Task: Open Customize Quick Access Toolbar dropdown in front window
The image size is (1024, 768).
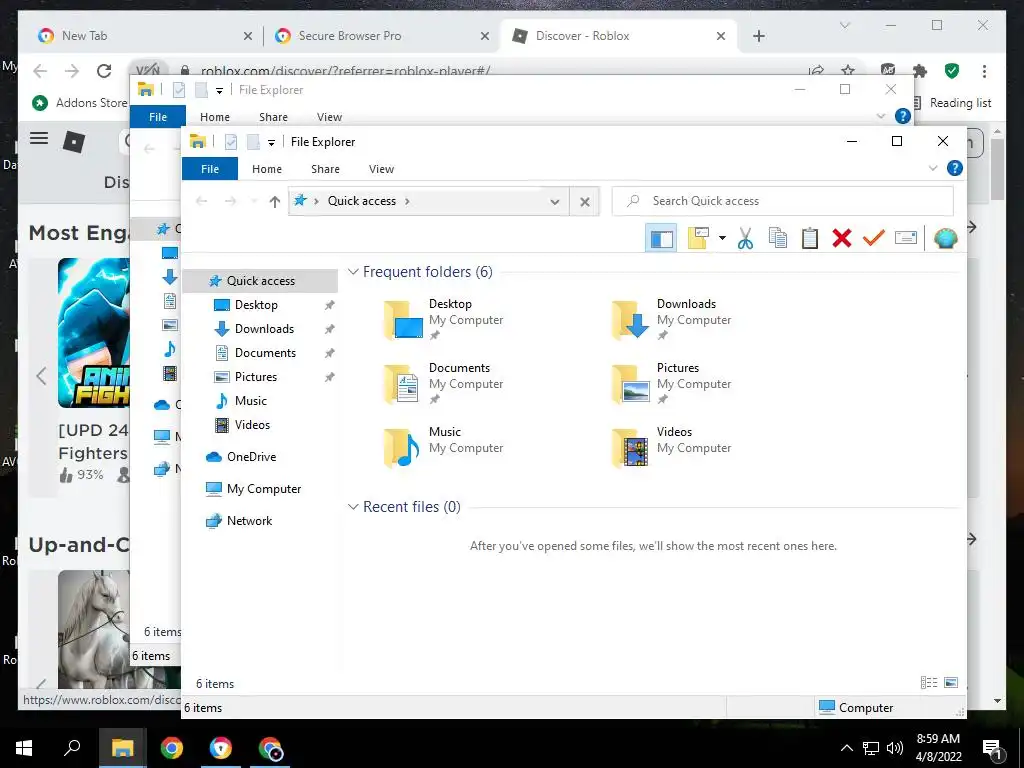Action: [x=271, y=142]
